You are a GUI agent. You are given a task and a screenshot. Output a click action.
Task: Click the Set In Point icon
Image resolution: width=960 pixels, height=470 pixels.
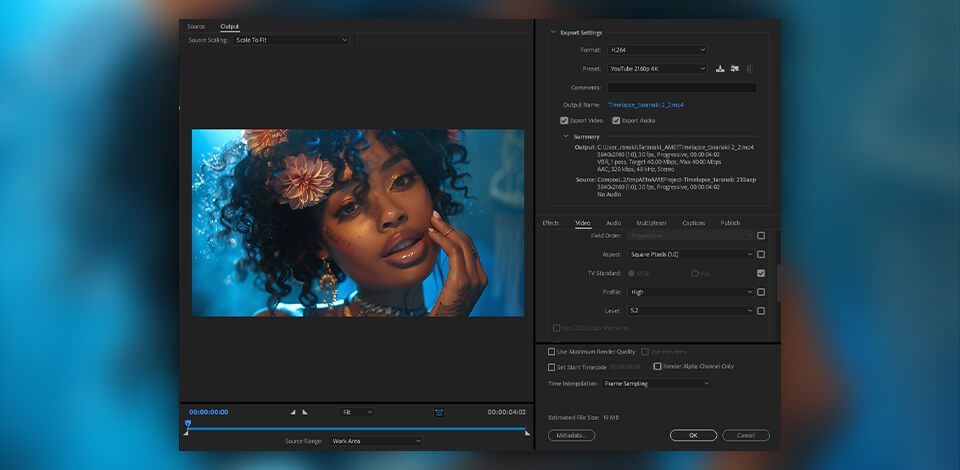point(293,412)
